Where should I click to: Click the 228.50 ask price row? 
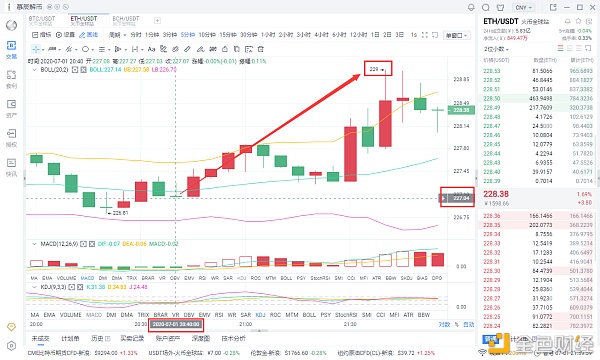pyautogui.click(x=537, y=98)
